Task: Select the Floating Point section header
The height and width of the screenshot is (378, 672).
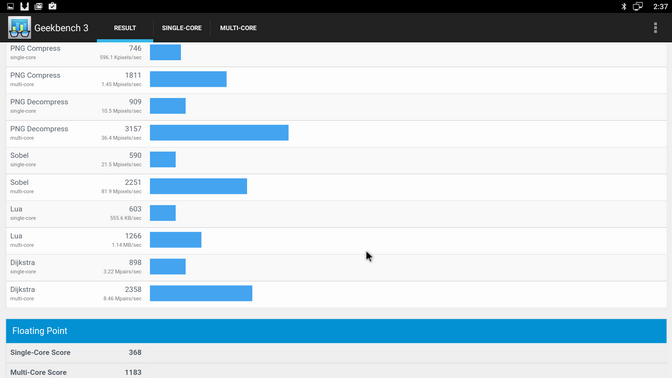Action: click(x=336, y=331)
